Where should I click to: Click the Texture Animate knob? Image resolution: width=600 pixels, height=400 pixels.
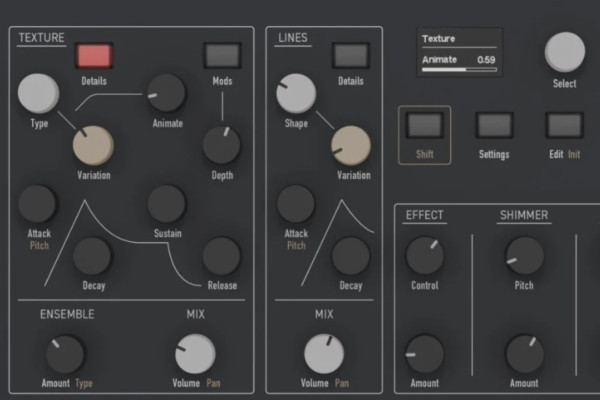click(x=166, y=93)
